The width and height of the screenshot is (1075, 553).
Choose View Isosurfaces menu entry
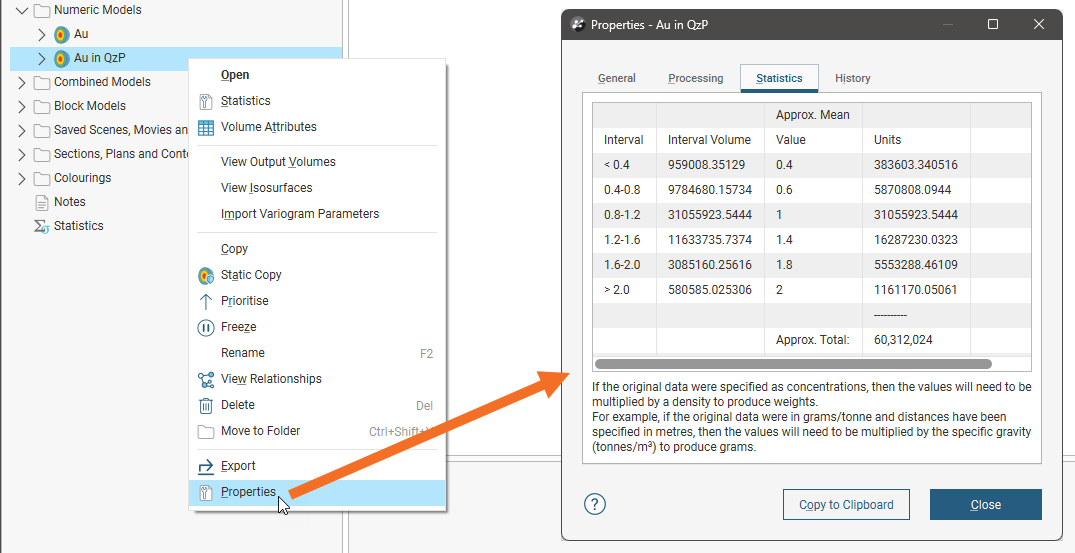[267, 188]
